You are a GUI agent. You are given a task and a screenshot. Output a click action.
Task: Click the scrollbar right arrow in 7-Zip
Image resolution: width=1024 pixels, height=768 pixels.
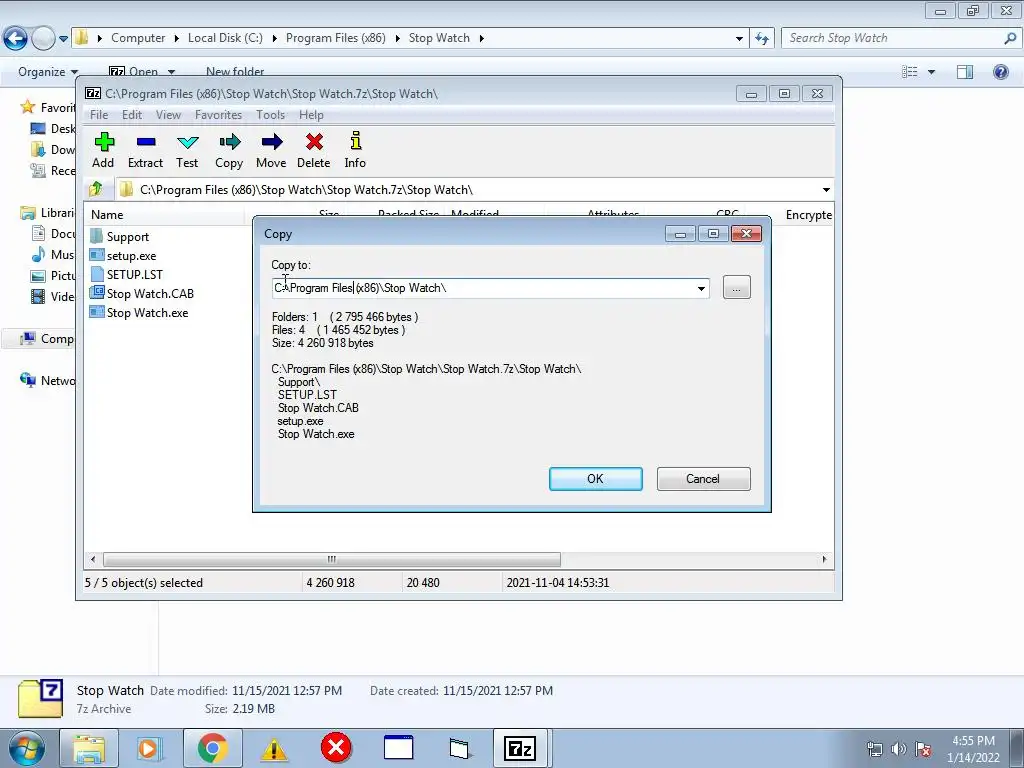(x=824, y=559)
